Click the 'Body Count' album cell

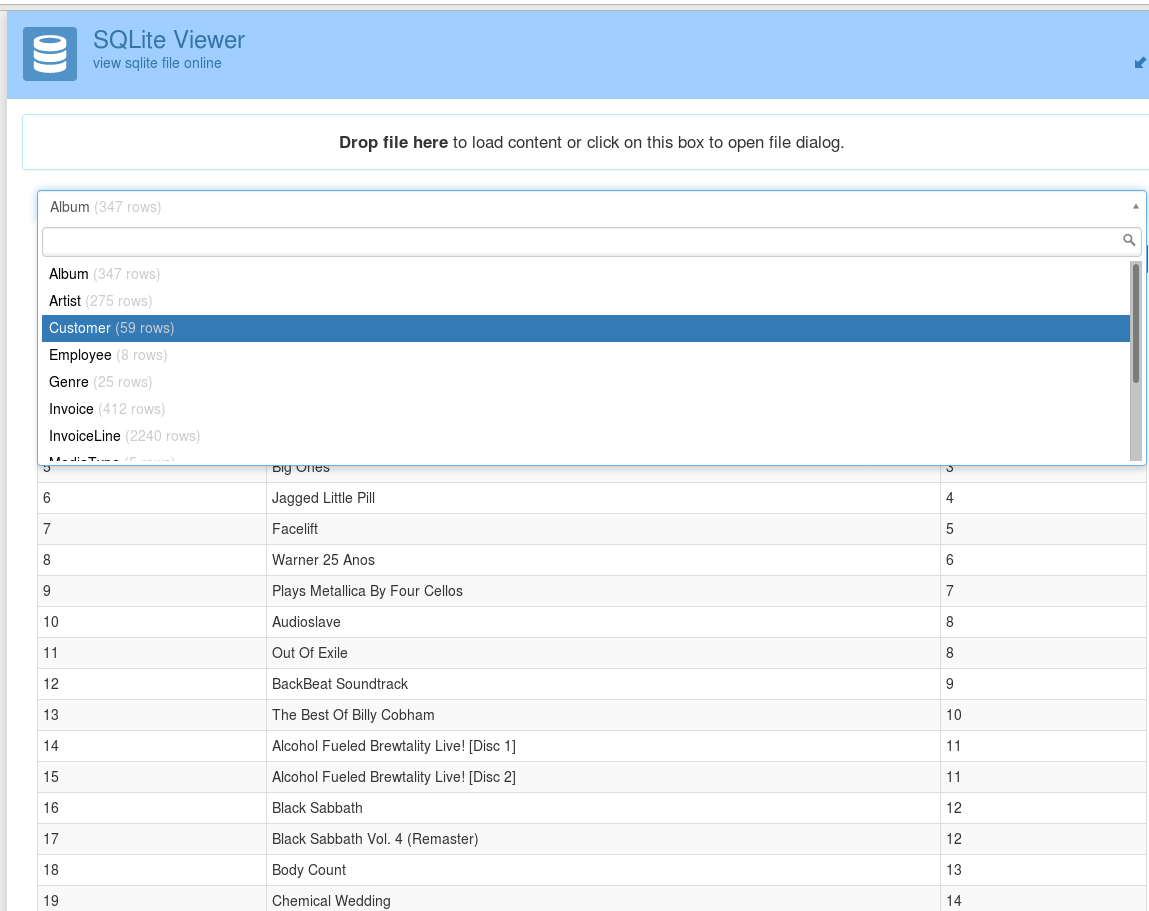[603, 870]
